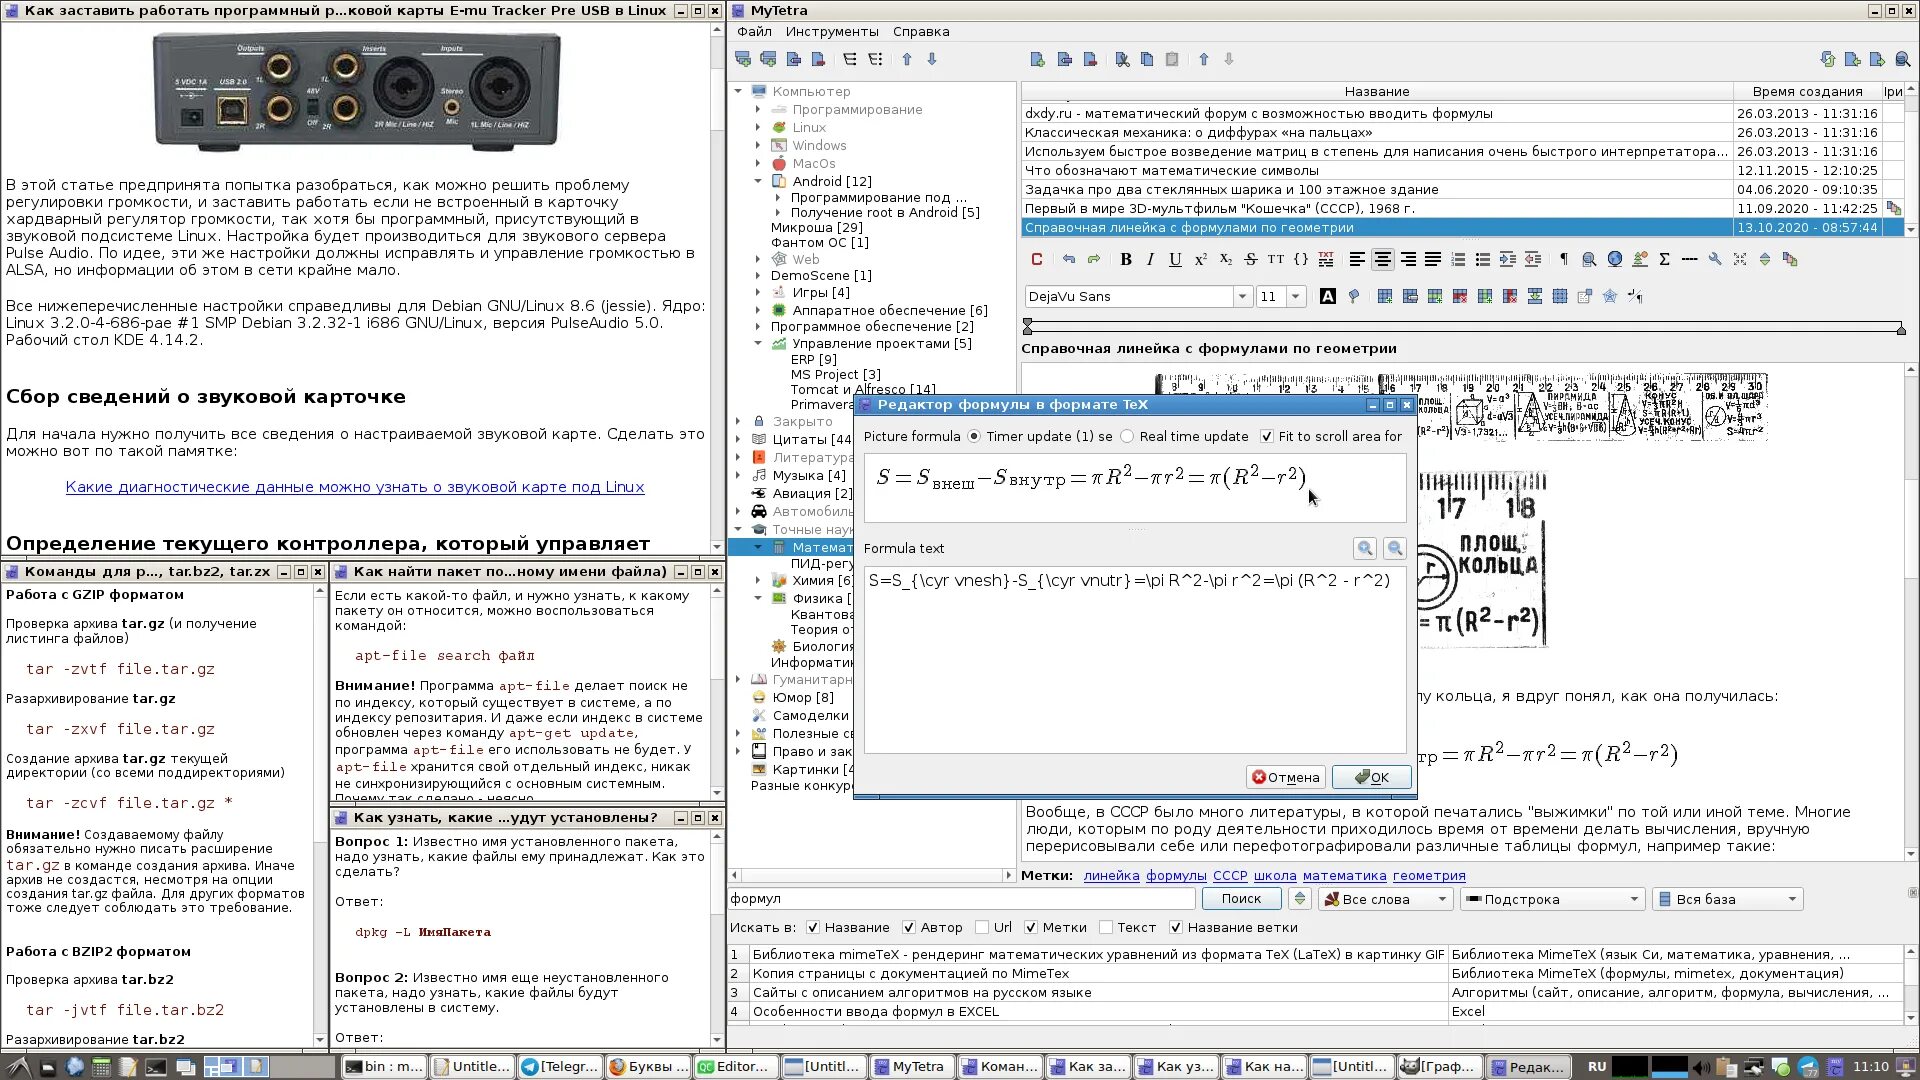Open the Справка menu
Viewport: 1920px width, 1080px height.
[921, 32]
